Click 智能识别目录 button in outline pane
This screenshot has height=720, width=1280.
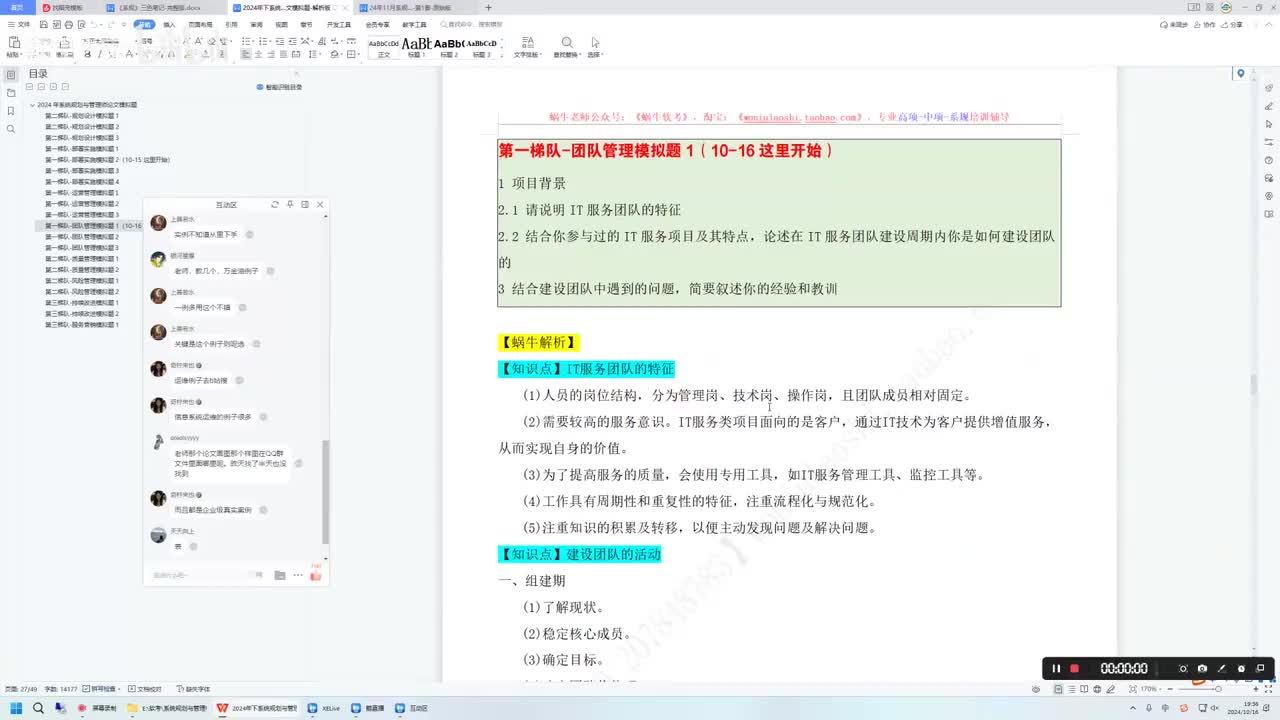pos(280,88)
